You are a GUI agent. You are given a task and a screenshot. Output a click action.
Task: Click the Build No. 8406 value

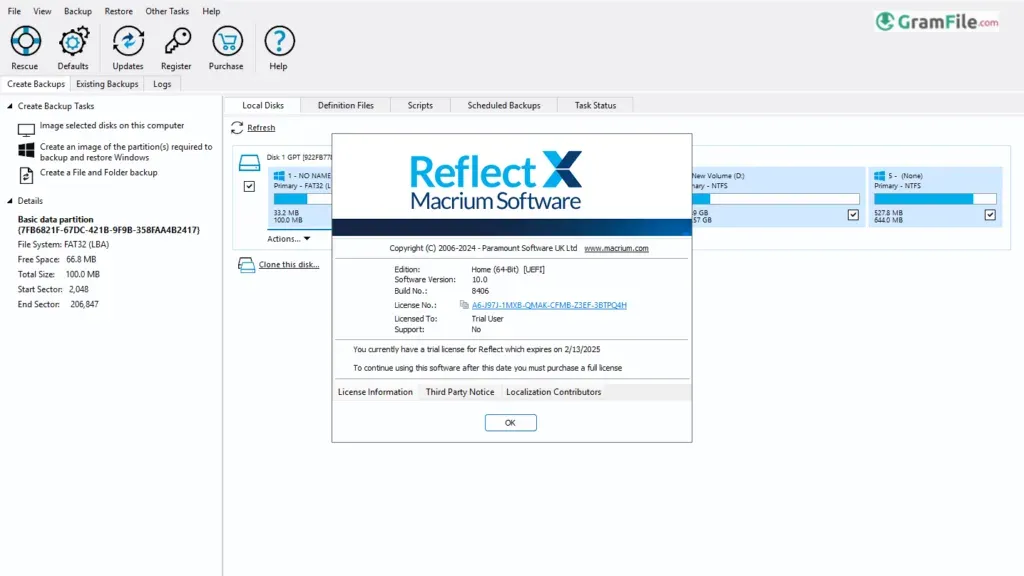pos(480,291)
